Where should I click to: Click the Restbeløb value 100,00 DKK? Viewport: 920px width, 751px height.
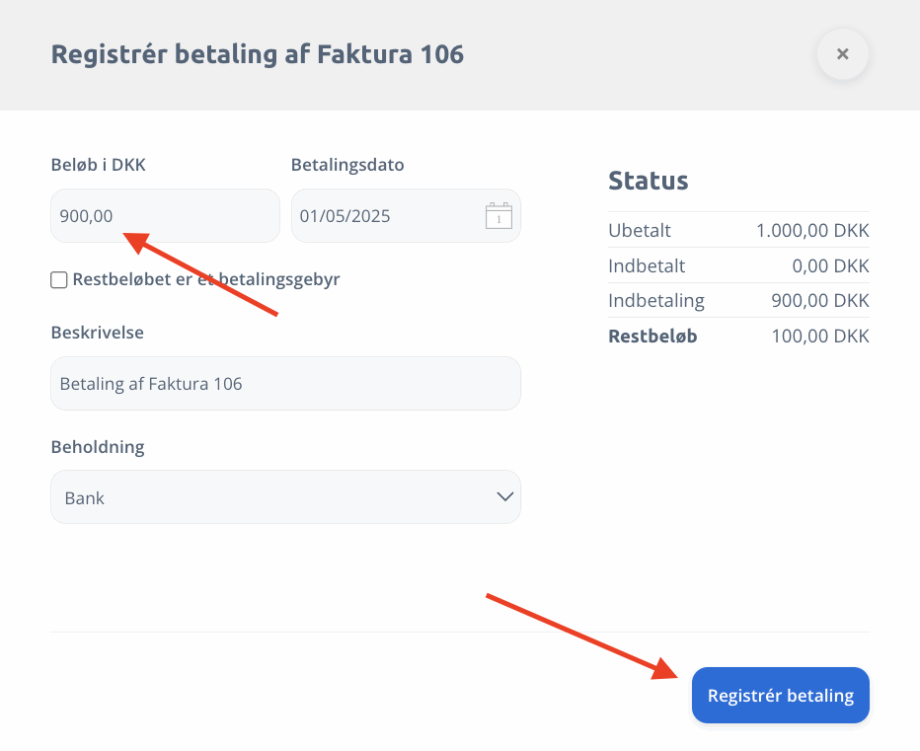tap(820, 336)
